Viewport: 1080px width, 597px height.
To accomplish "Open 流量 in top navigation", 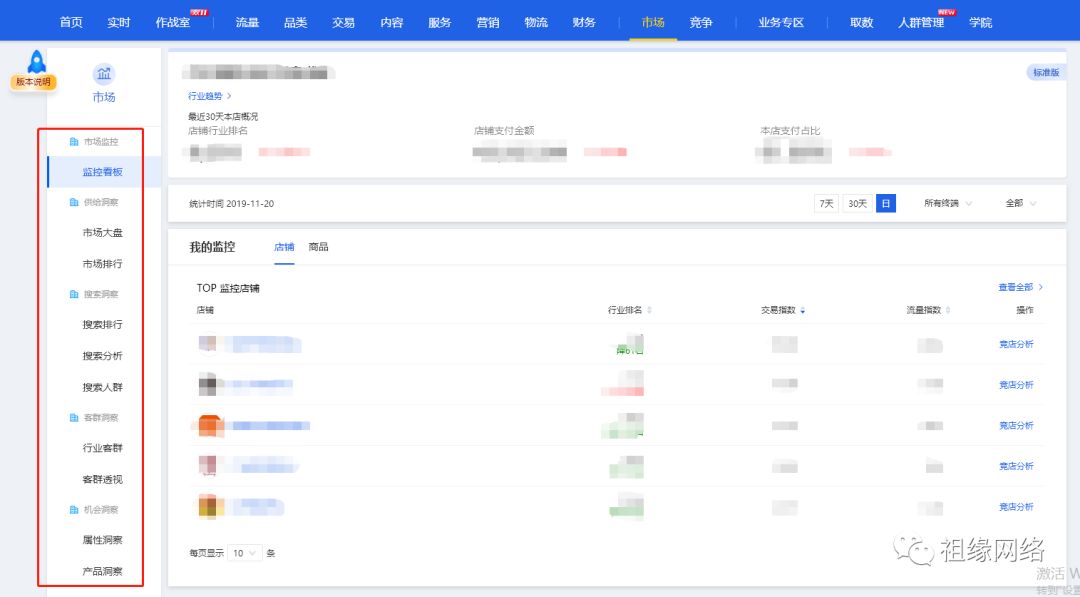I will tap(247, 23).
